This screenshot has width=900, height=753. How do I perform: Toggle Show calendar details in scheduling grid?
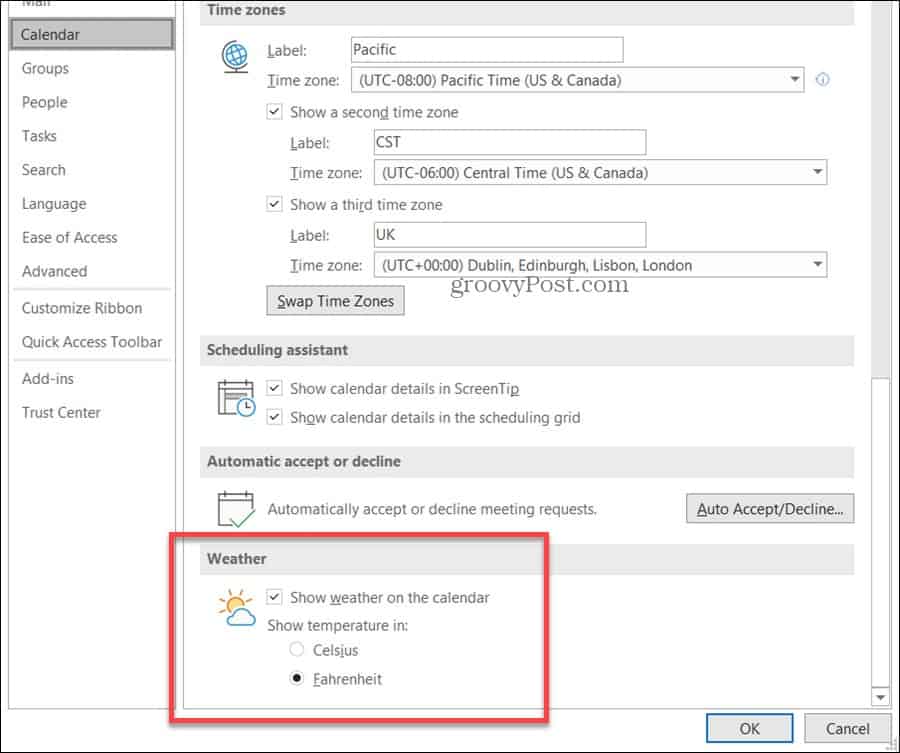click(274, 417)
